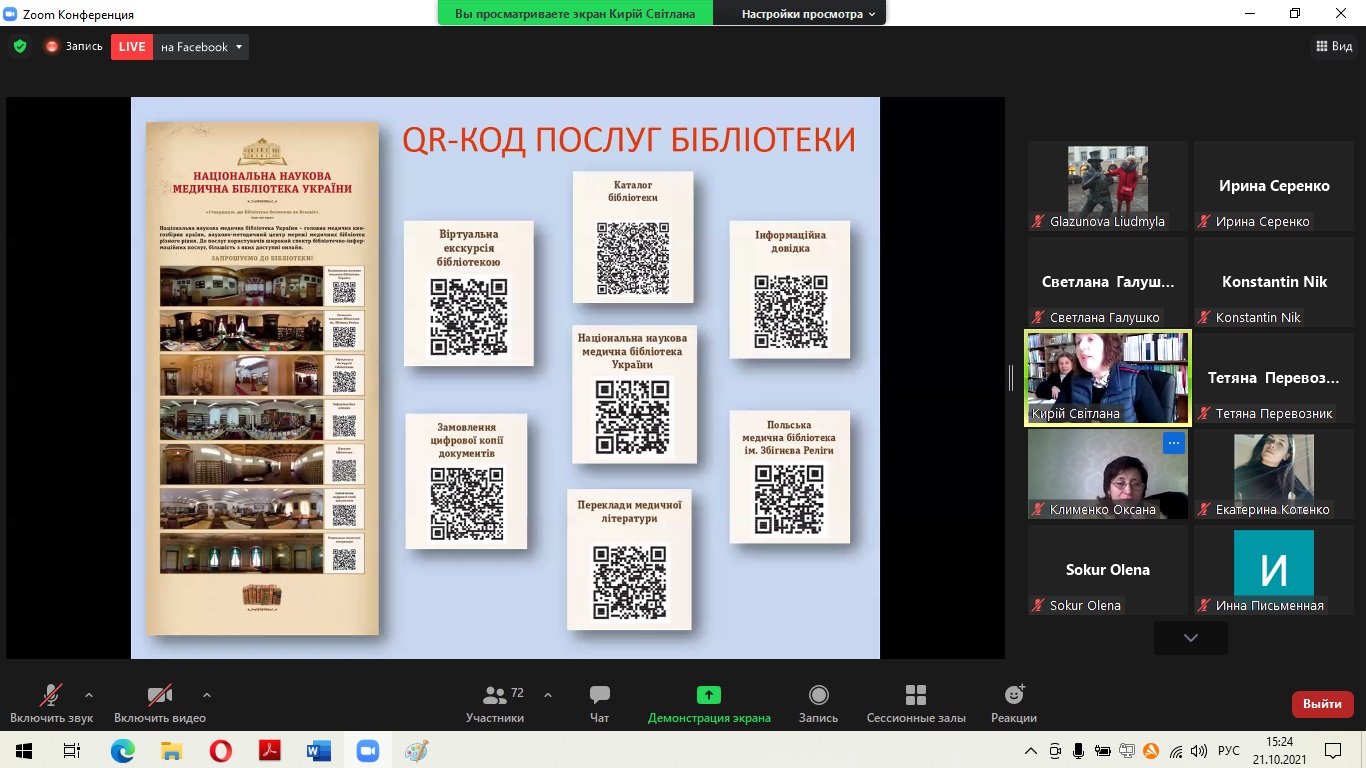Select the Тетяна Перевозник participant tile
This screenshot has height=768, width=1366.
point(1274,378)
